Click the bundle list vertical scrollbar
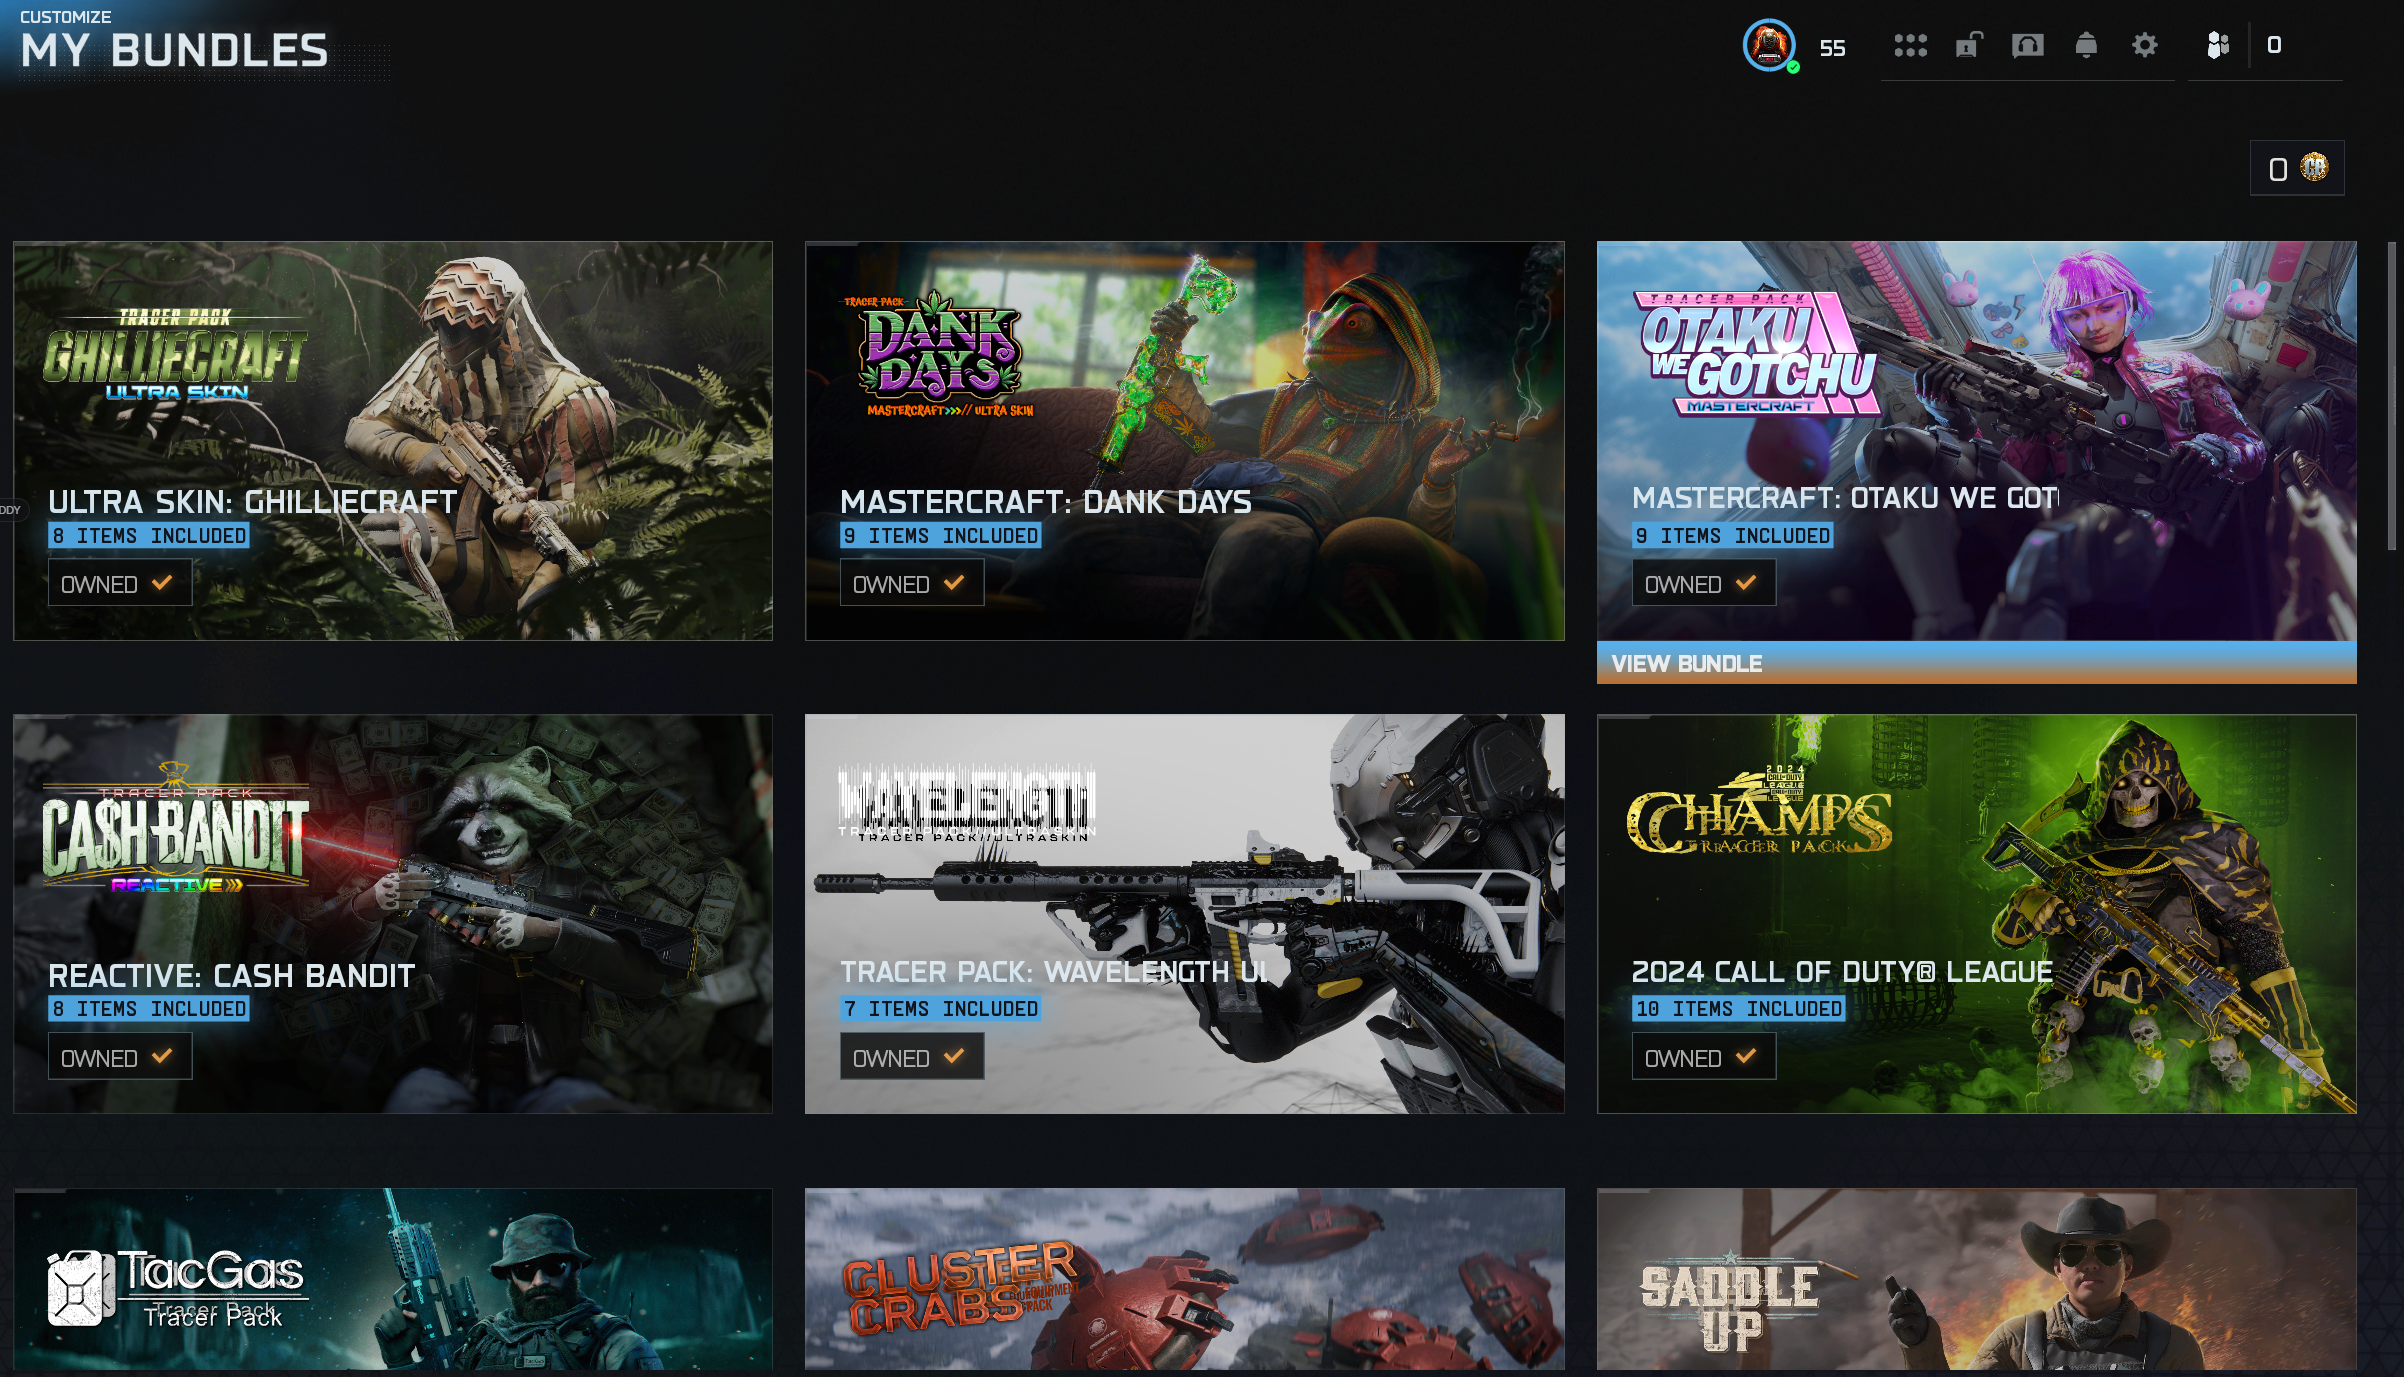The image size is (2404, 1377). tap(2391, 395)
